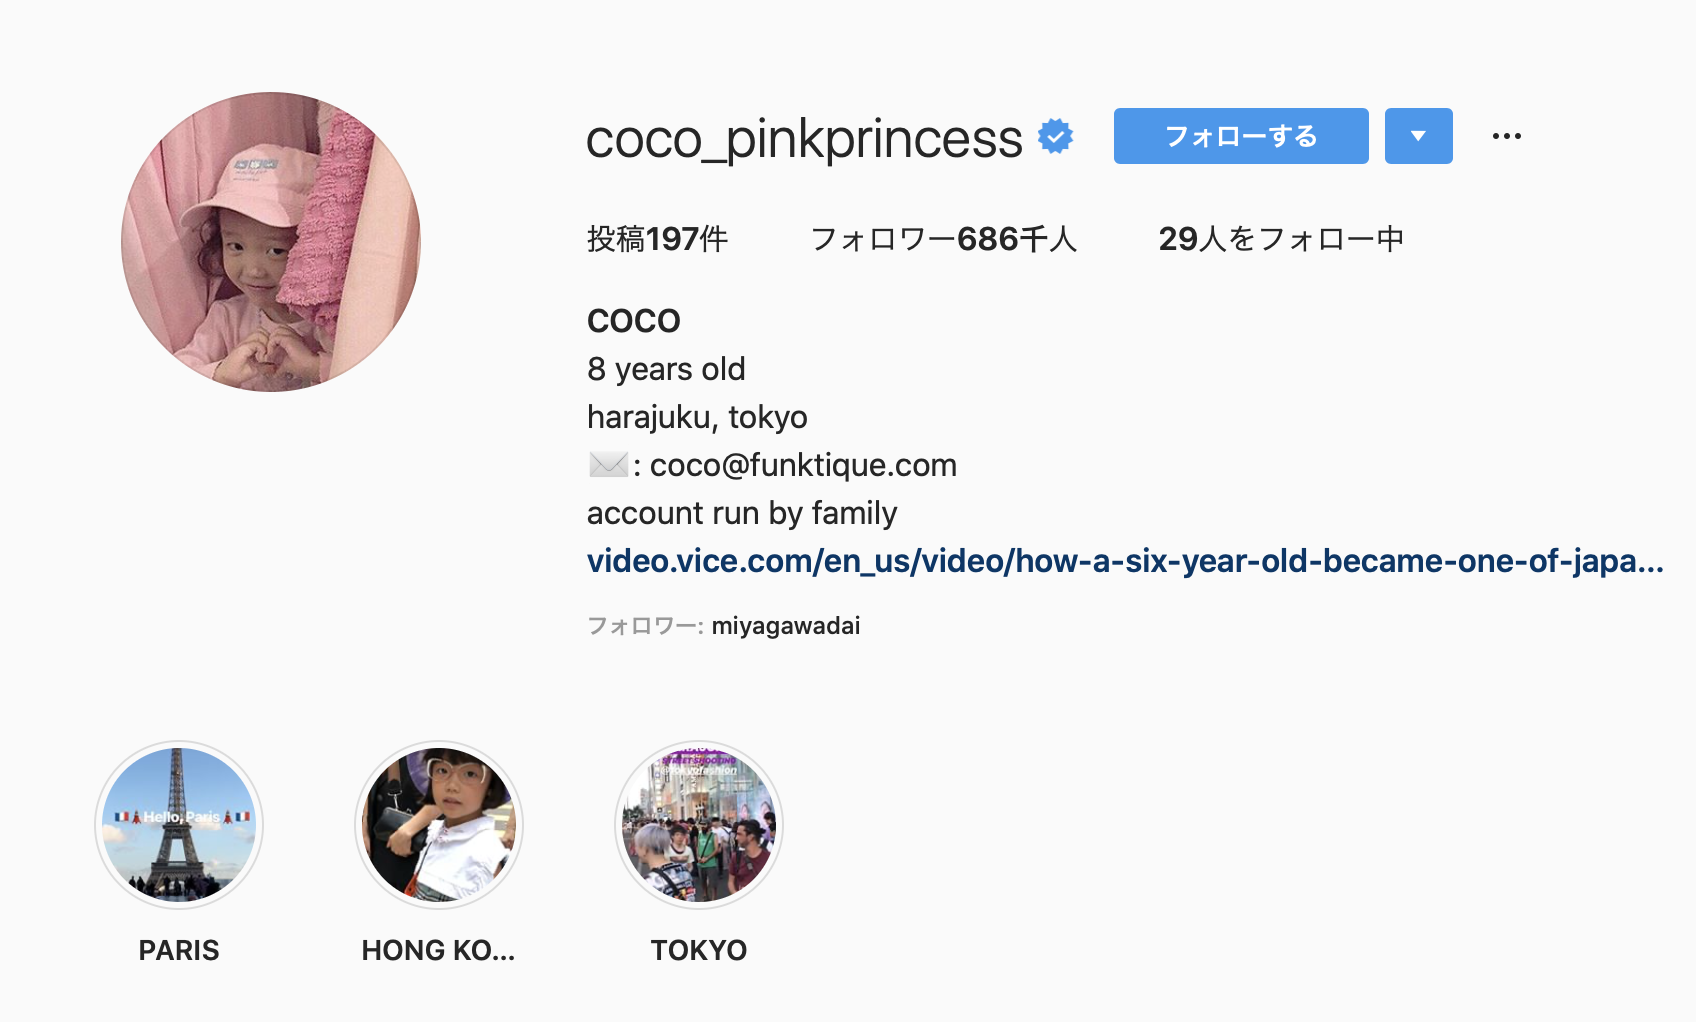Click the COCO display name
The image size is (1696, 1022).
(x=634, y=321)
